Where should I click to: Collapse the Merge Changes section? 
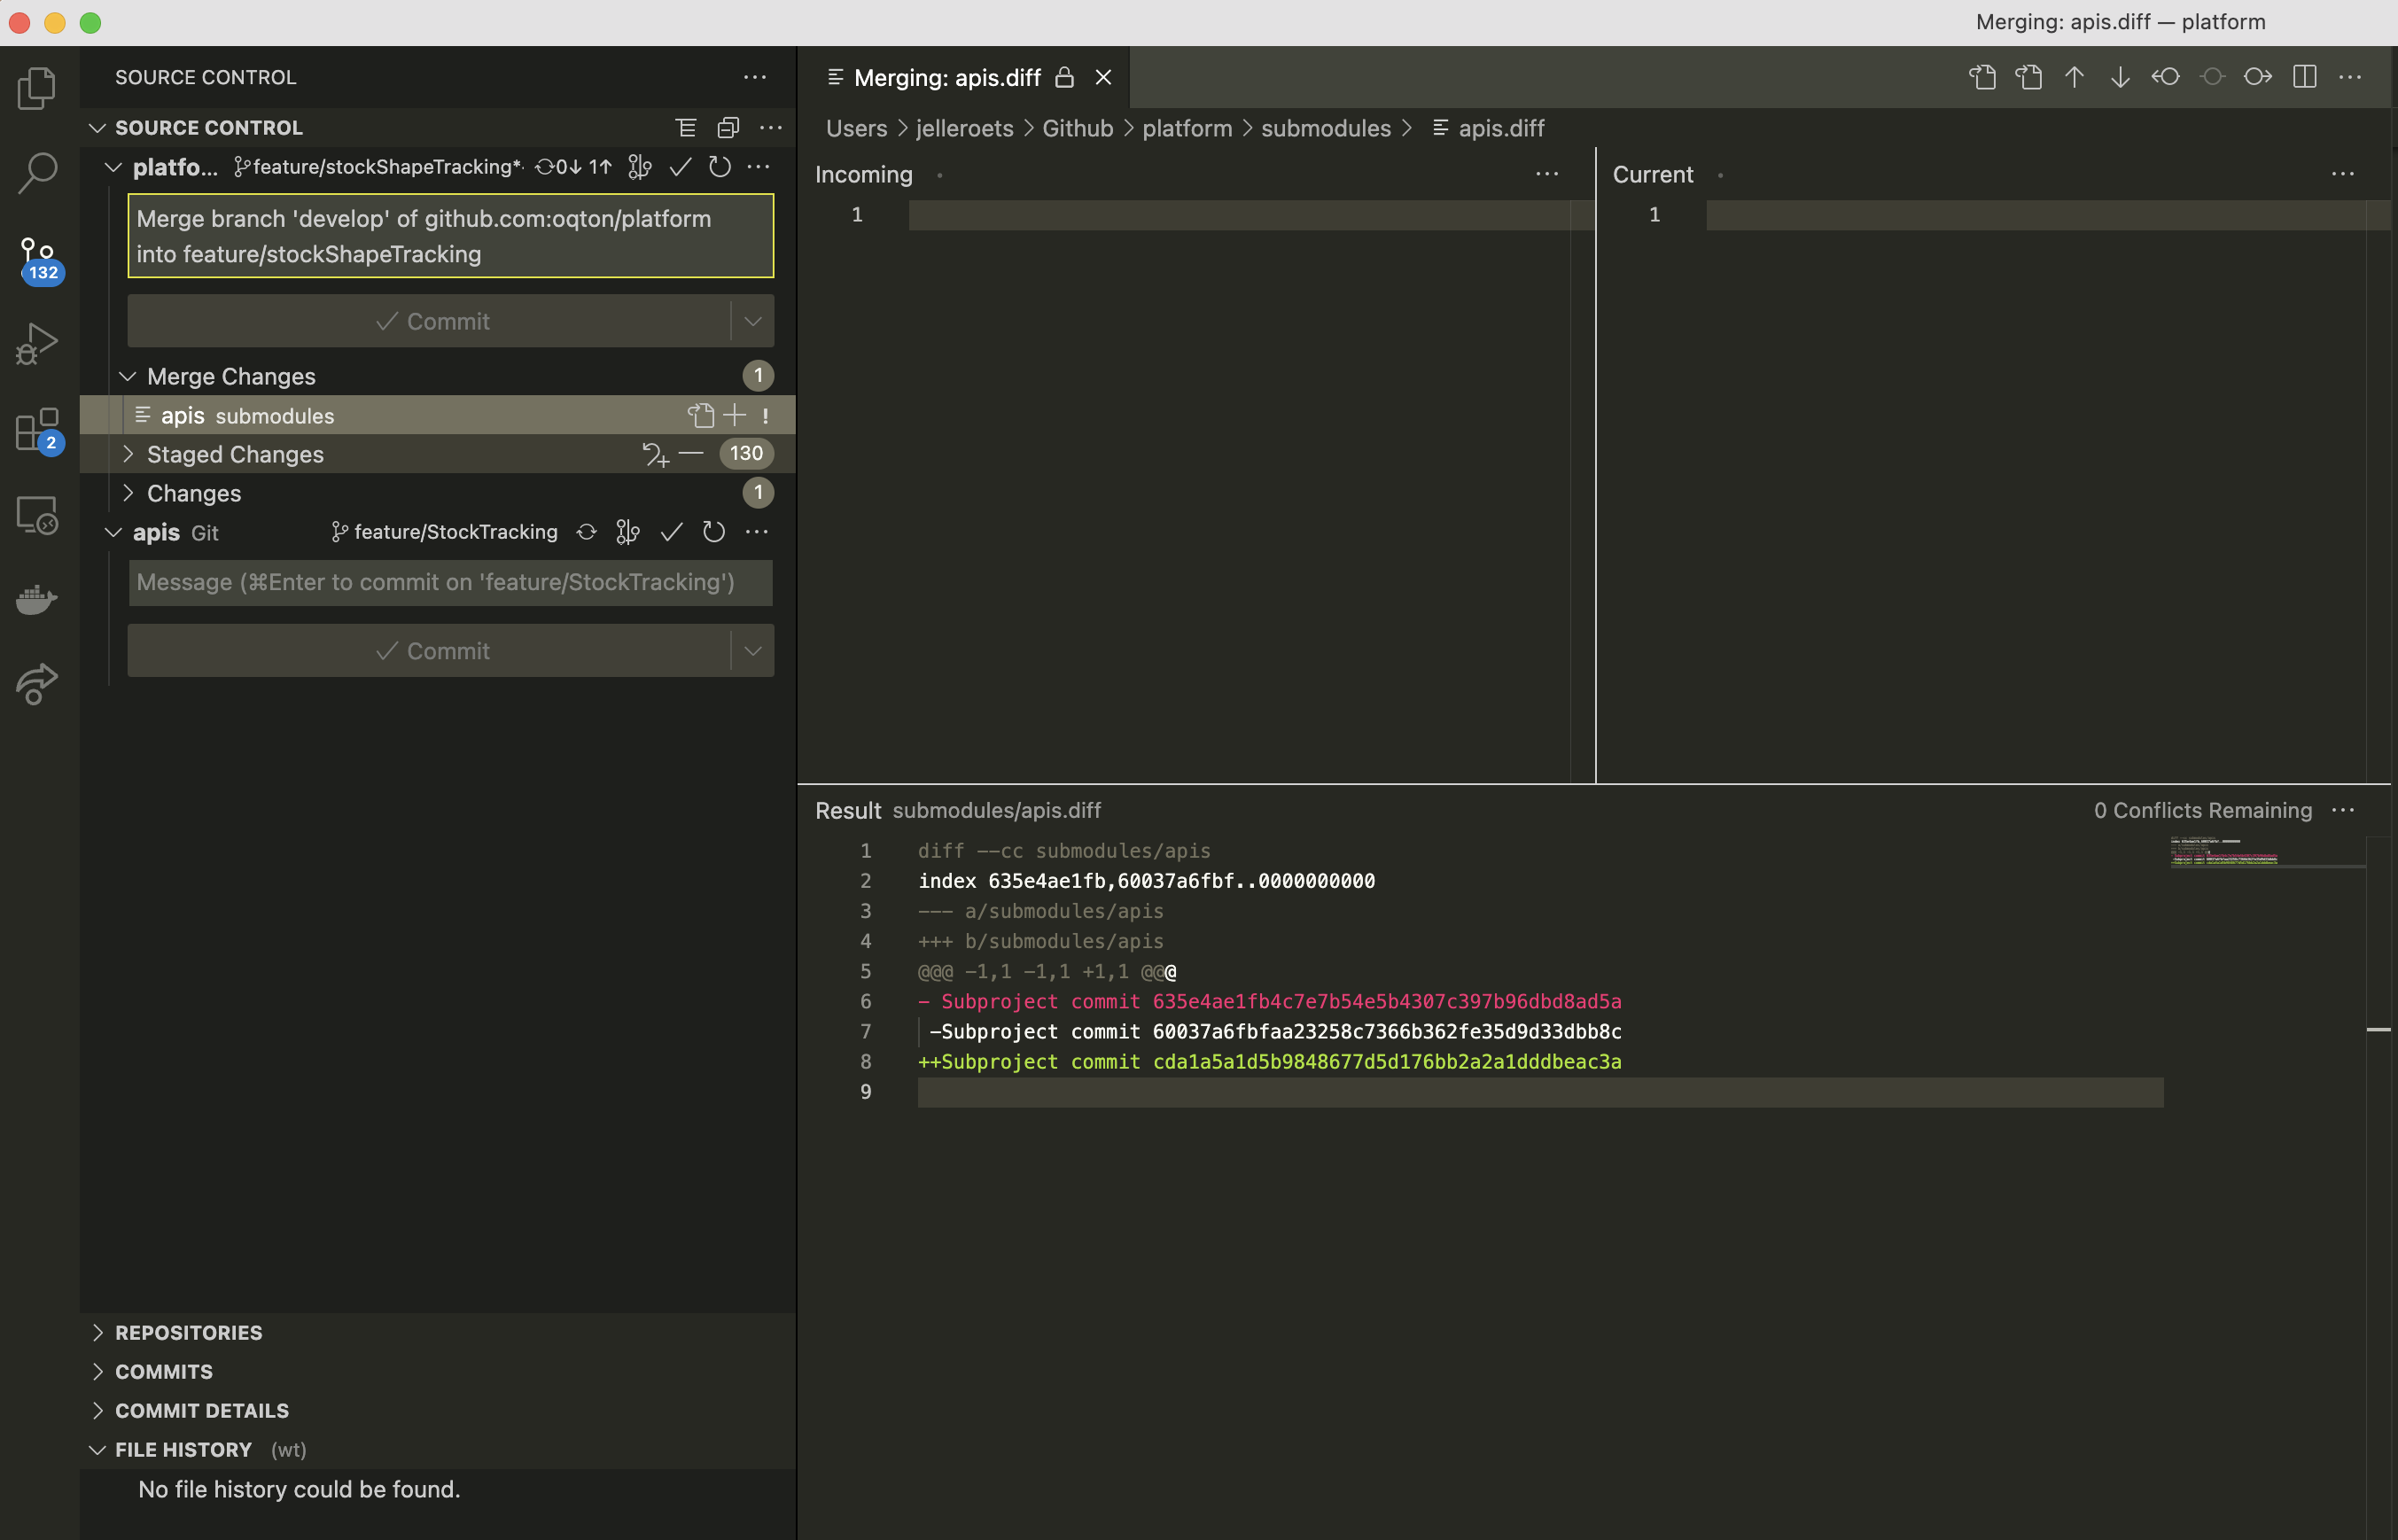[x=129, y=376]
